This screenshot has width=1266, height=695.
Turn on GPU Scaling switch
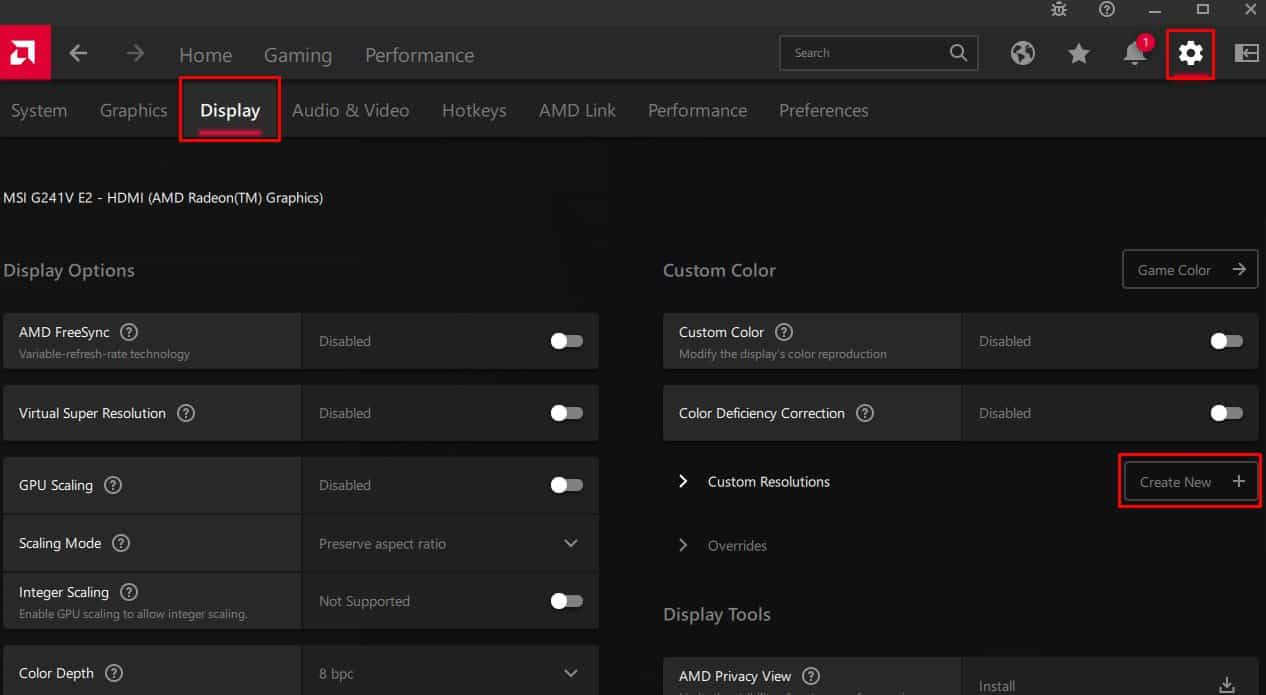pos(566,485)
